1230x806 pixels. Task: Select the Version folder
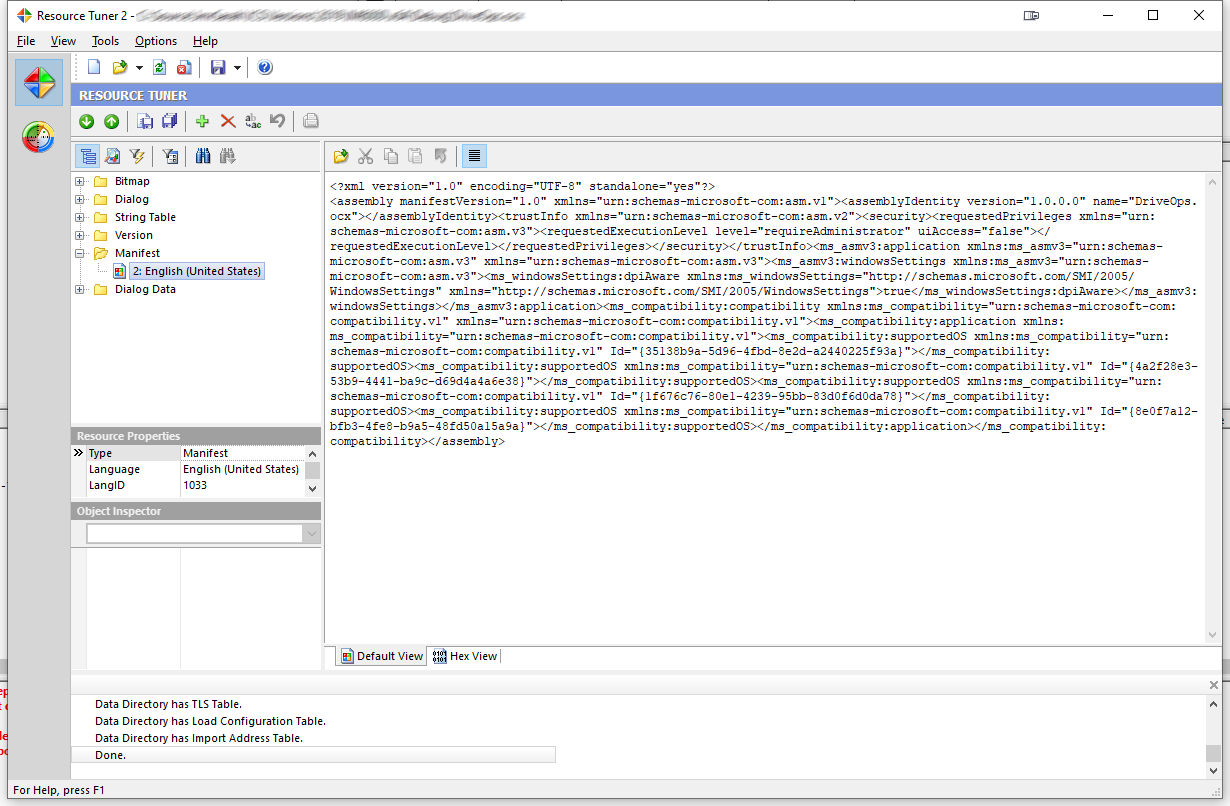(133, 235)
